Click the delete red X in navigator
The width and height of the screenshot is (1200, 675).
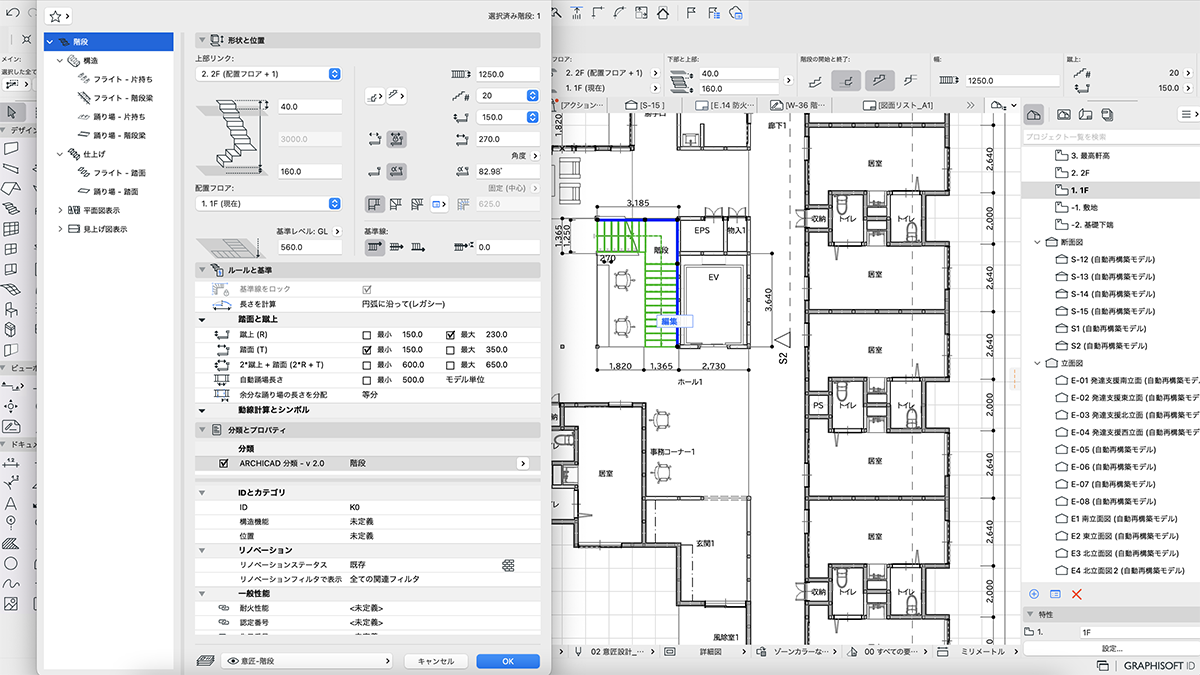1077,594
